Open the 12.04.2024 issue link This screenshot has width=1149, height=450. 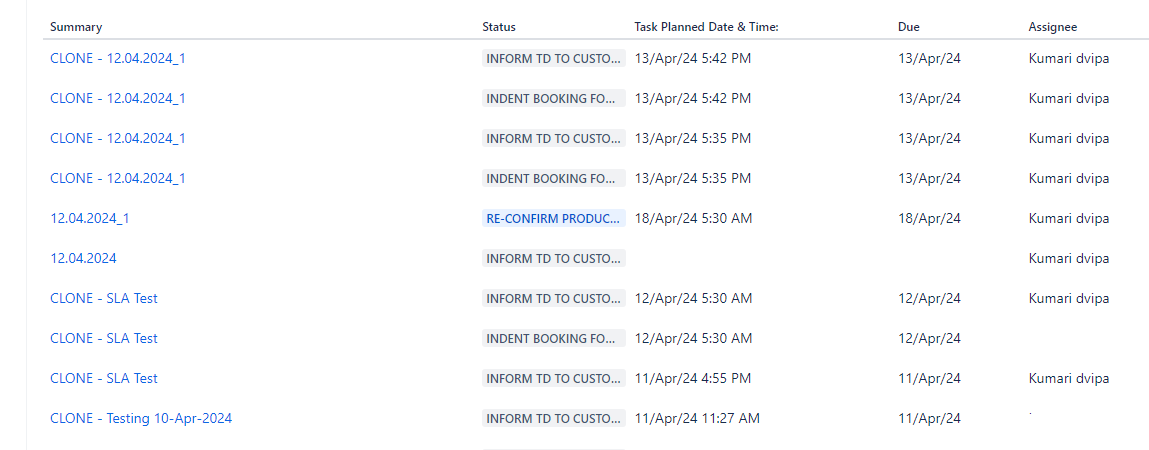tap(83, 258)
